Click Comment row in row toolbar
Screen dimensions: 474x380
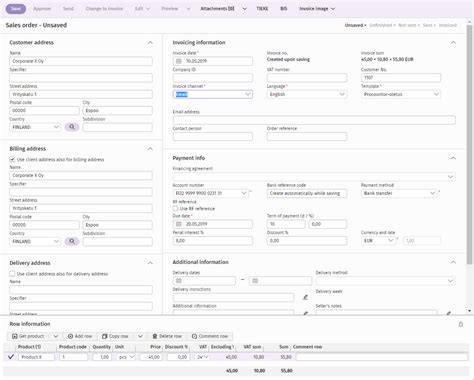tap(210, 336)
